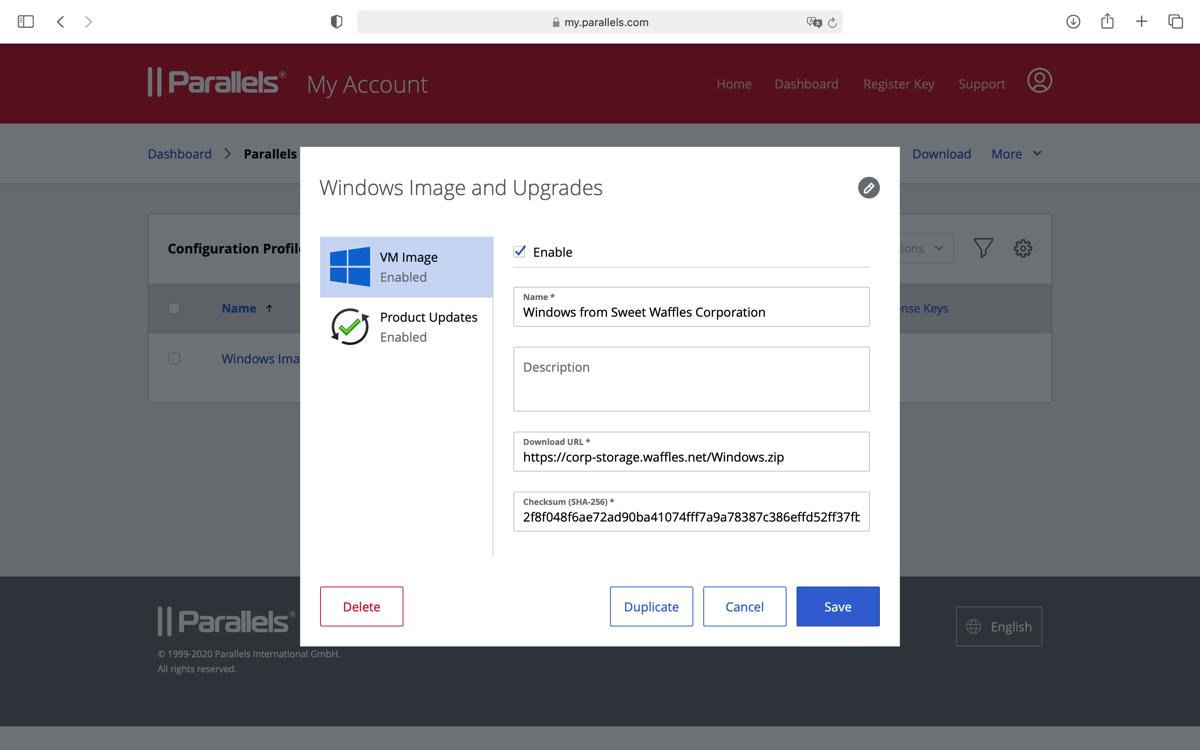Click the License Keys column header
1200x750 pixels.
[924, 309]
